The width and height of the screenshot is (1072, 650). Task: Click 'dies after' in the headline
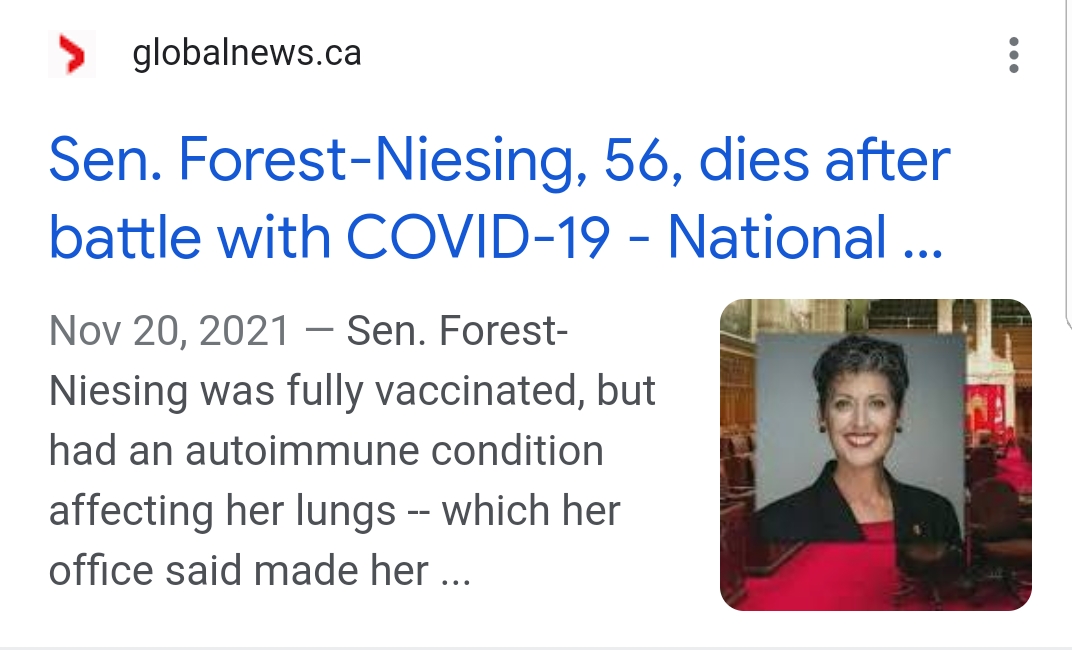(825, 160)
